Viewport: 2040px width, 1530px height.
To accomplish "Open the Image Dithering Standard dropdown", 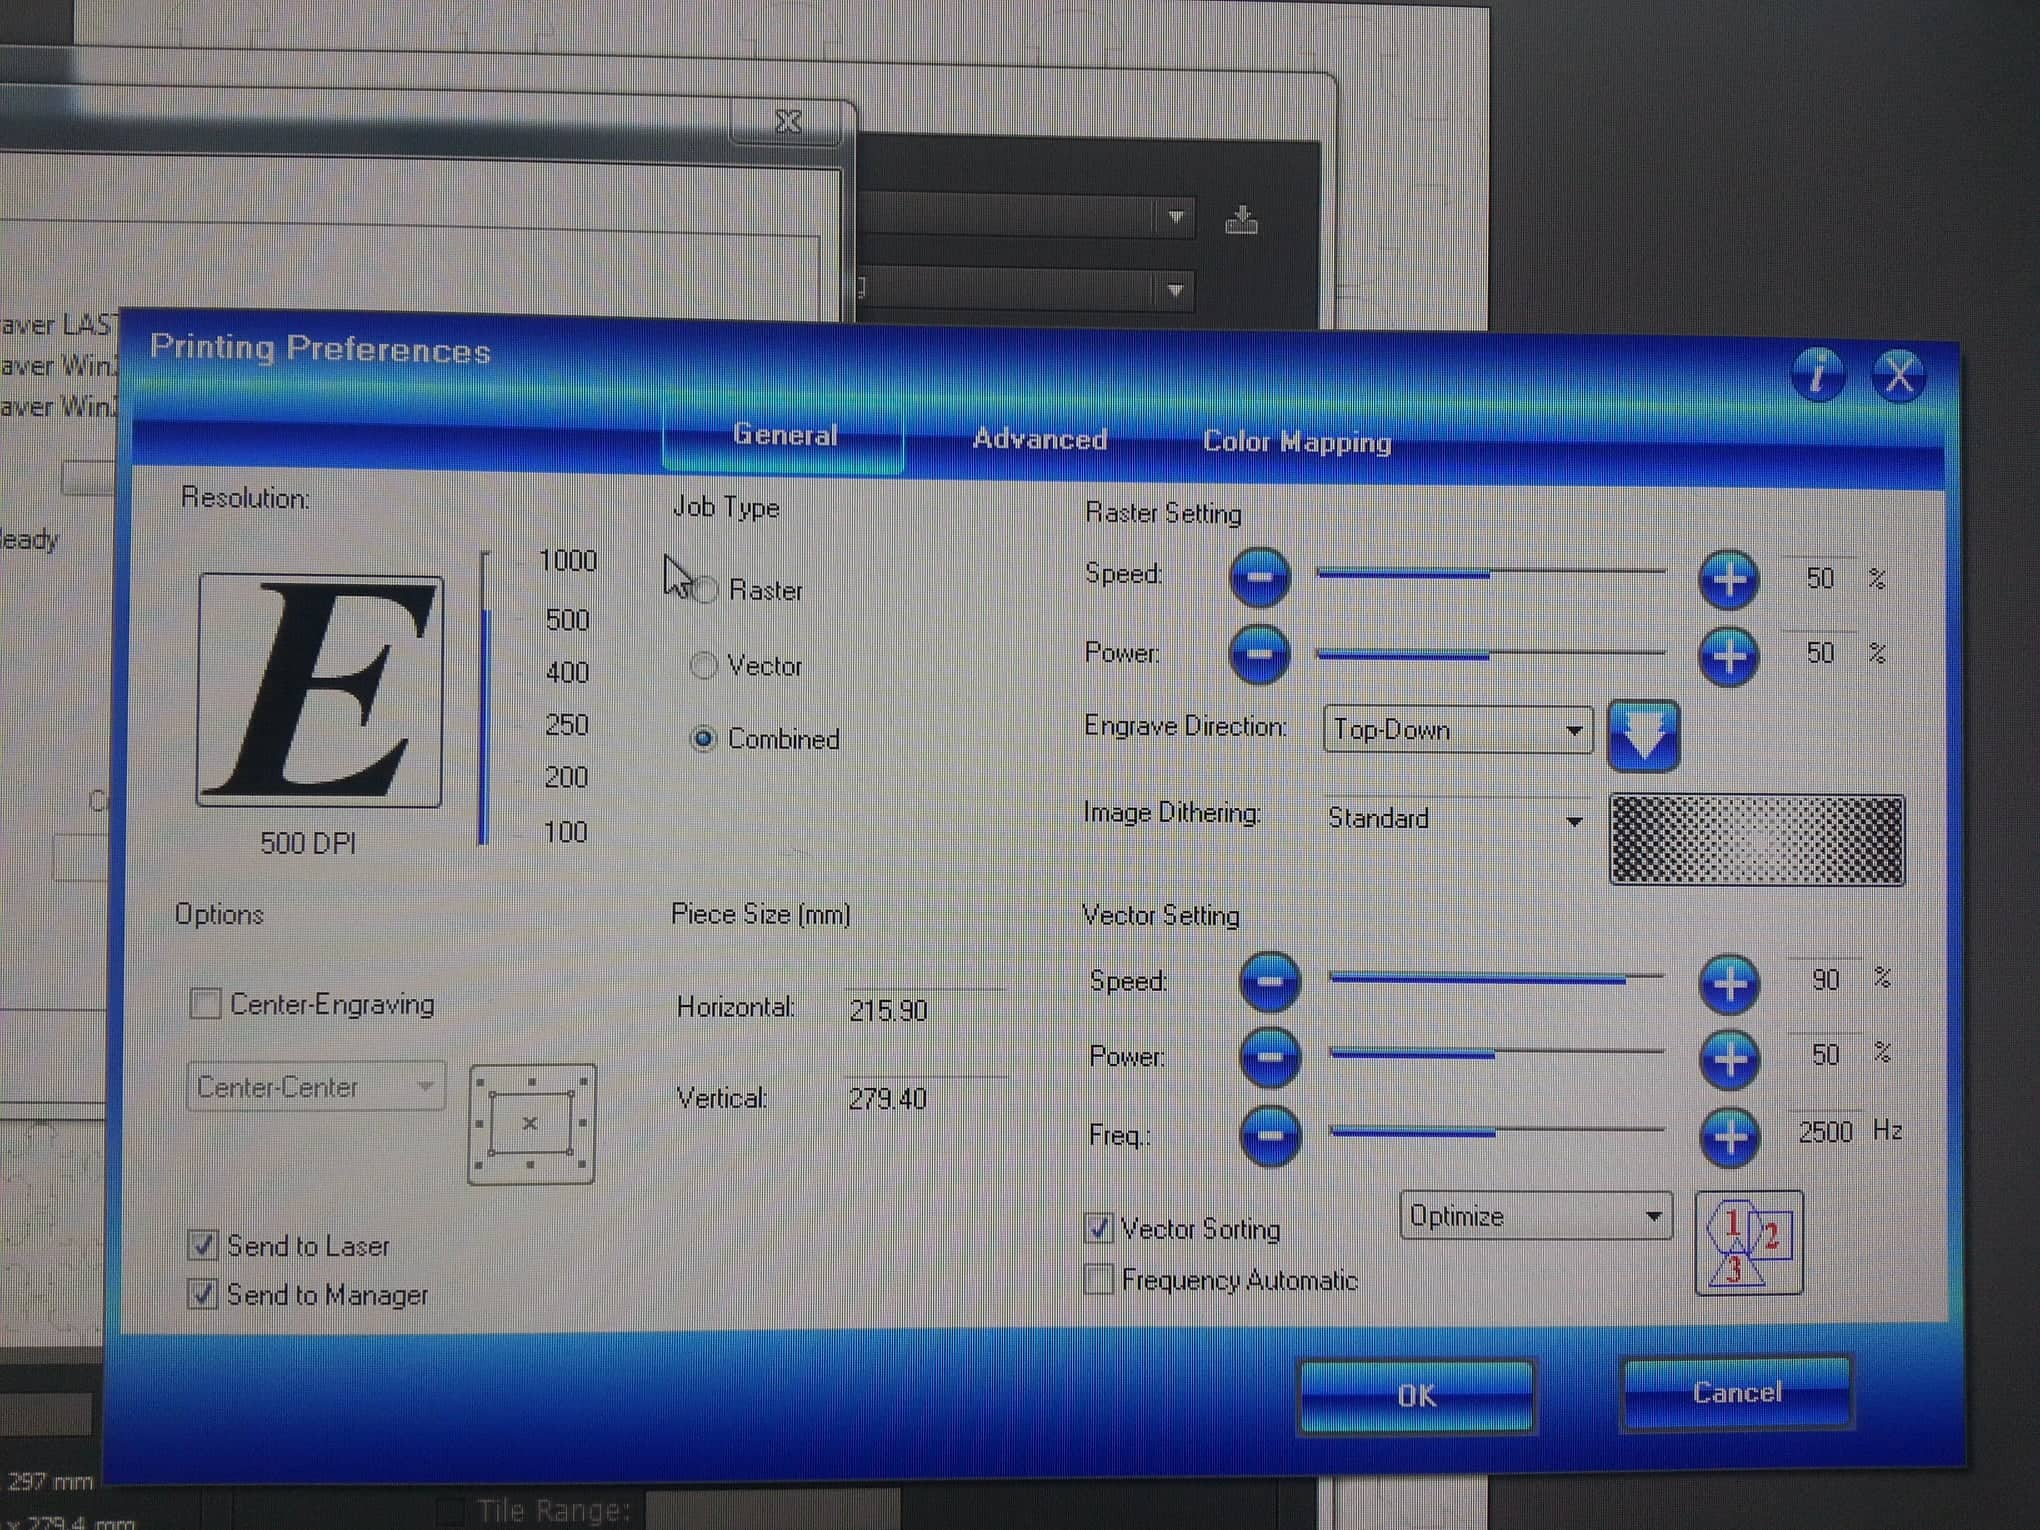I will coord(1457,819).
